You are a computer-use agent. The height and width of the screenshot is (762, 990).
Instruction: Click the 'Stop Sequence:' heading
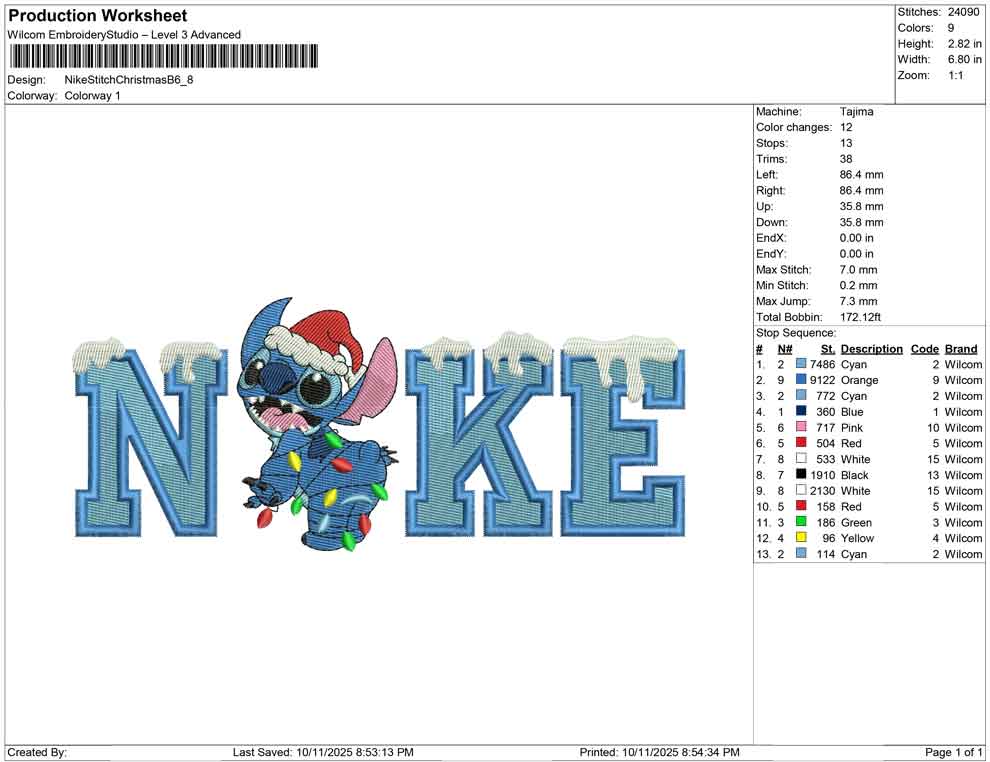[x=796, y=333]
